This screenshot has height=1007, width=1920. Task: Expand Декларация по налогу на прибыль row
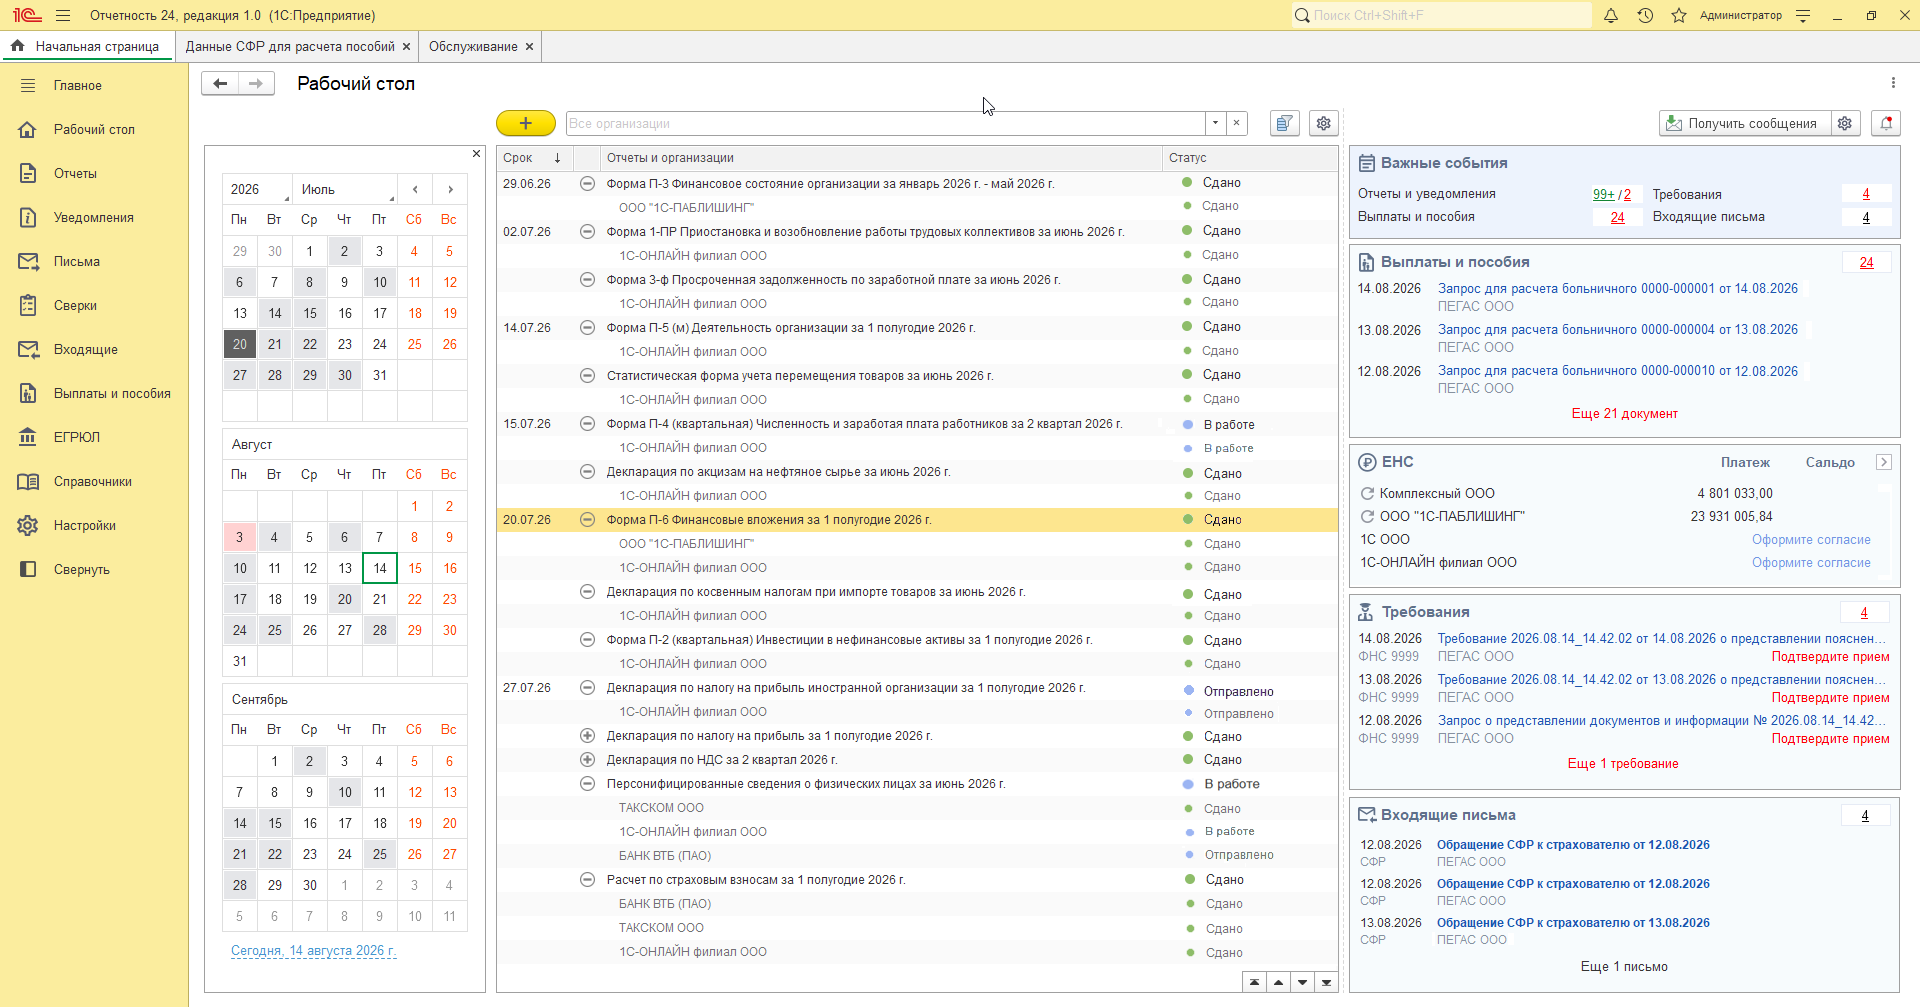(x=588, y=736)
